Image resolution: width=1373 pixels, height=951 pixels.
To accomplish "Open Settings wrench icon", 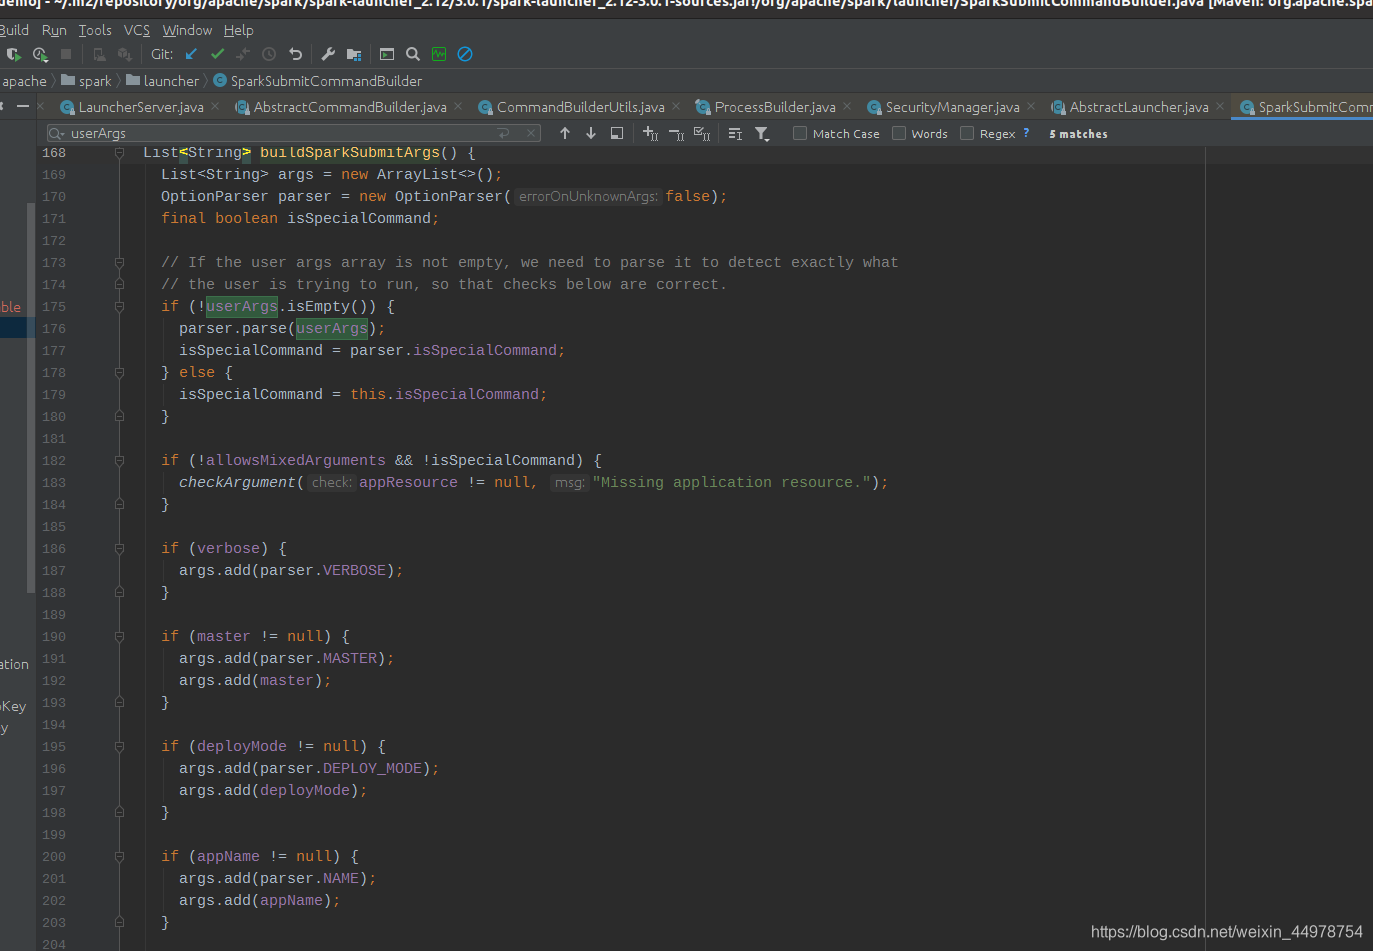I will tap(328, 54).
